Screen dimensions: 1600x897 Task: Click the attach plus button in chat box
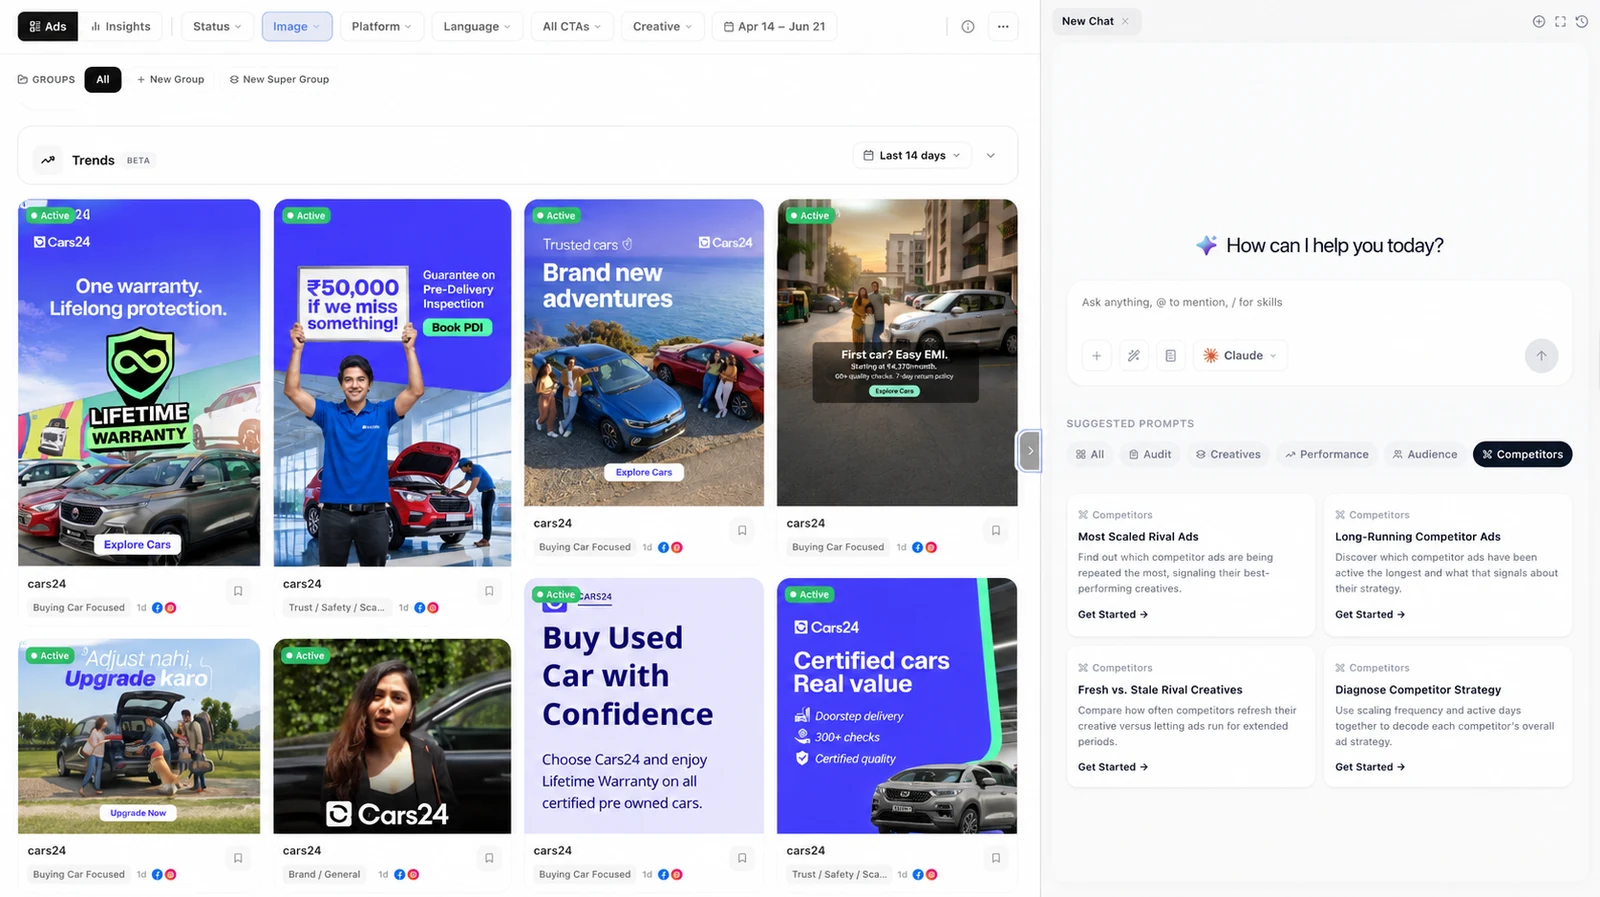pos(1096,356)
